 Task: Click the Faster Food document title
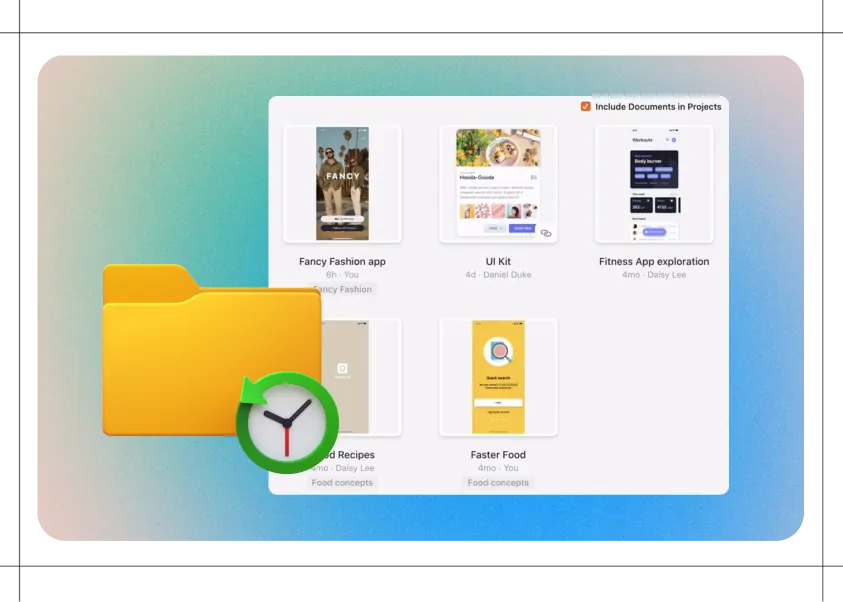498,455
